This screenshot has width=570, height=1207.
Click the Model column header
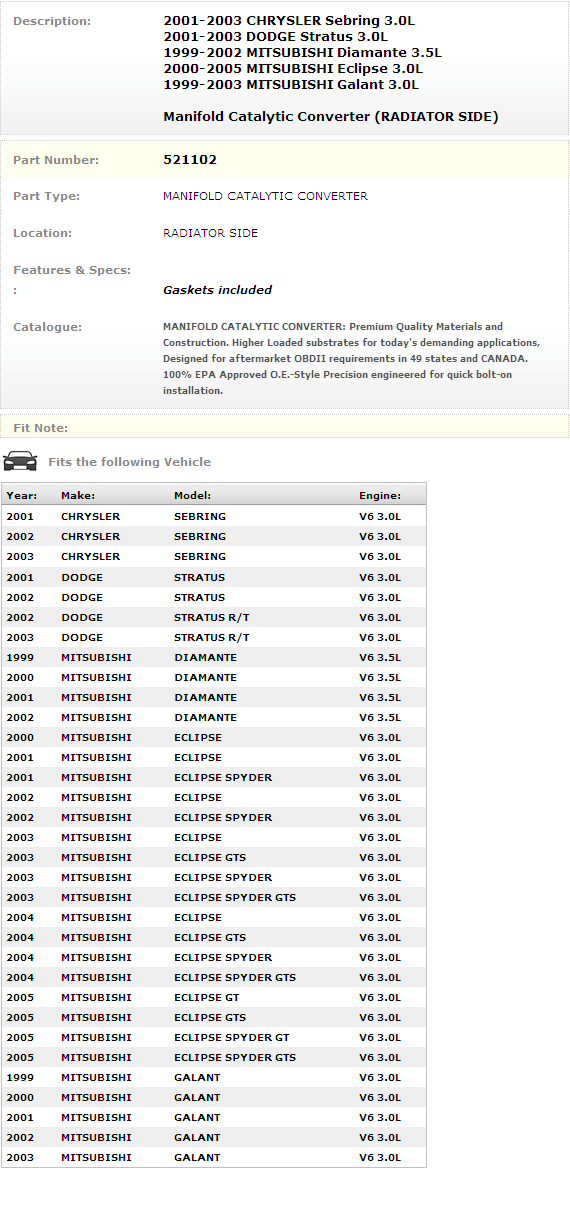point(193,495)
